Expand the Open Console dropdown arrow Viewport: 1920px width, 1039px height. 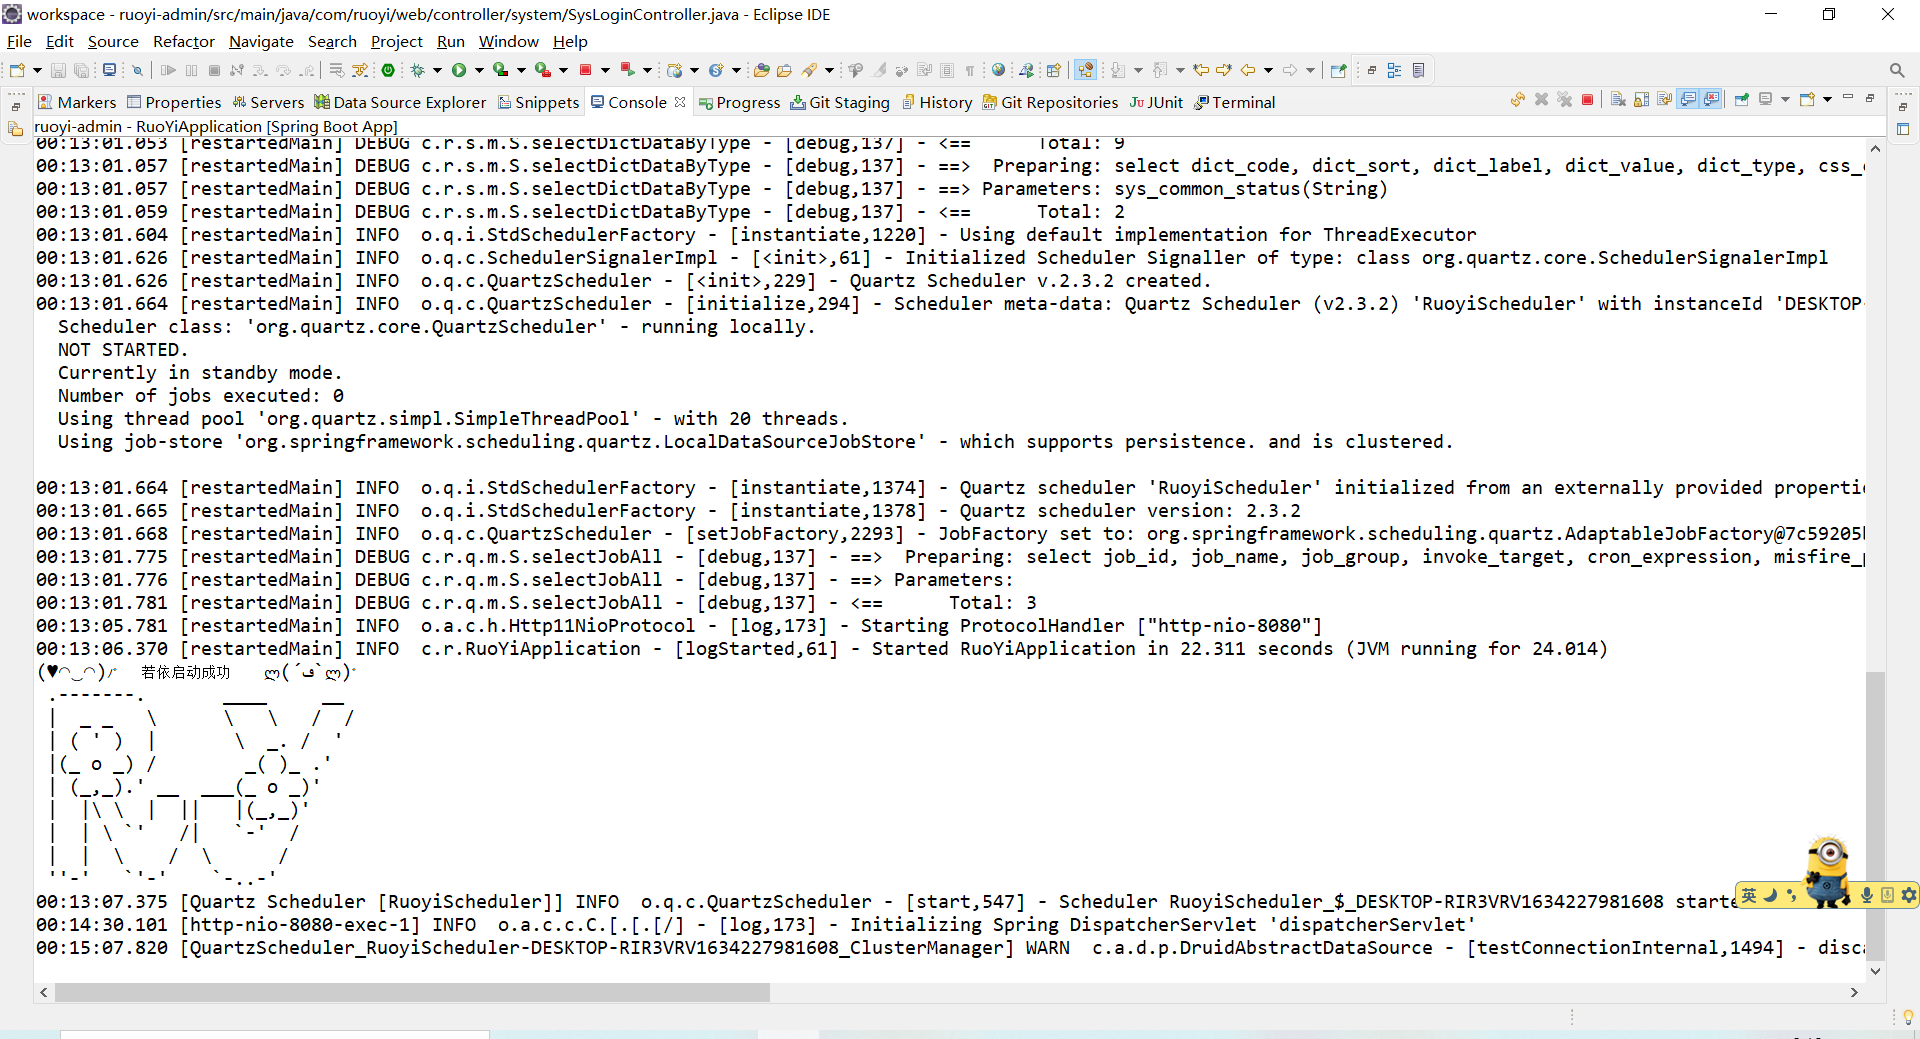[1827, 99]
